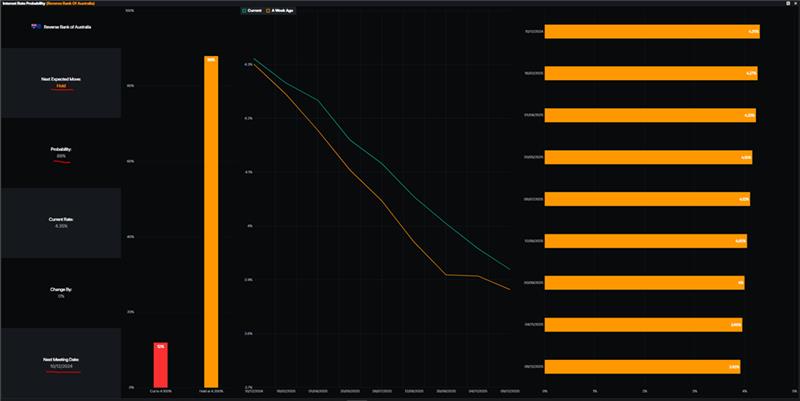This screenshot has width=800, height=401.
Task: Click the Next Expected Move label
Action: 61,79
